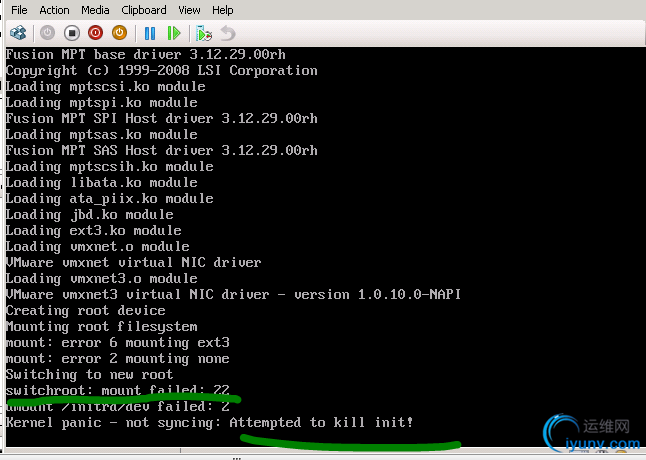Viewport: 646px width, 460px height.
Task: Open the File menu
Action: [19, 10]
